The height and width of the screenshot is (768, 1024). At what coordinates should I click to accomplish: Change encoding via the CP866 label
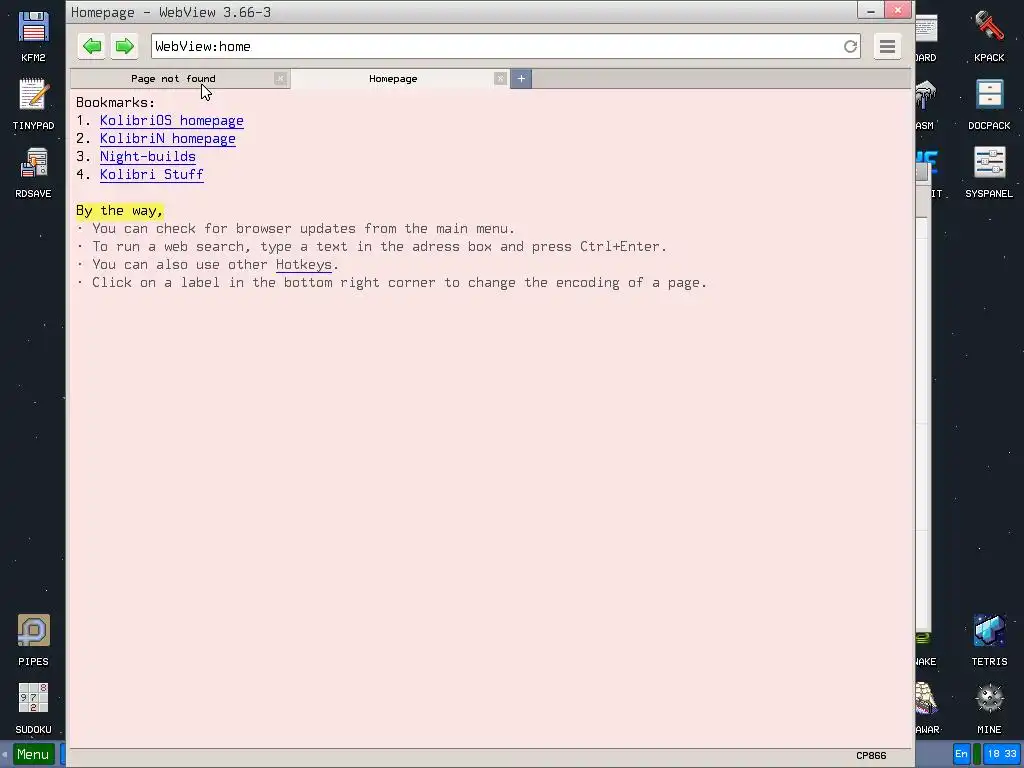point(871,756)
